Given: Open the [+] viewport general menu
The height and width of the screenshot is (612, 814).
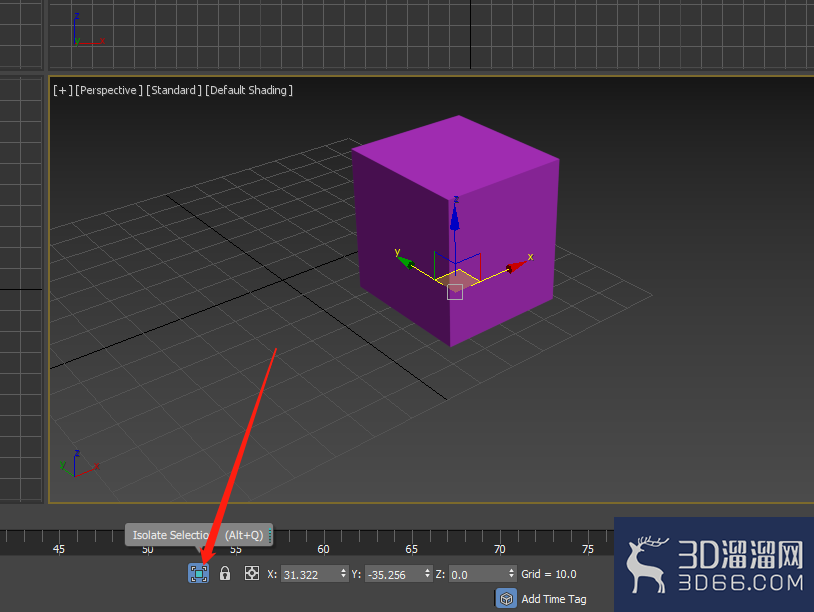Looking at the screenshot, I should coord(62,90).
